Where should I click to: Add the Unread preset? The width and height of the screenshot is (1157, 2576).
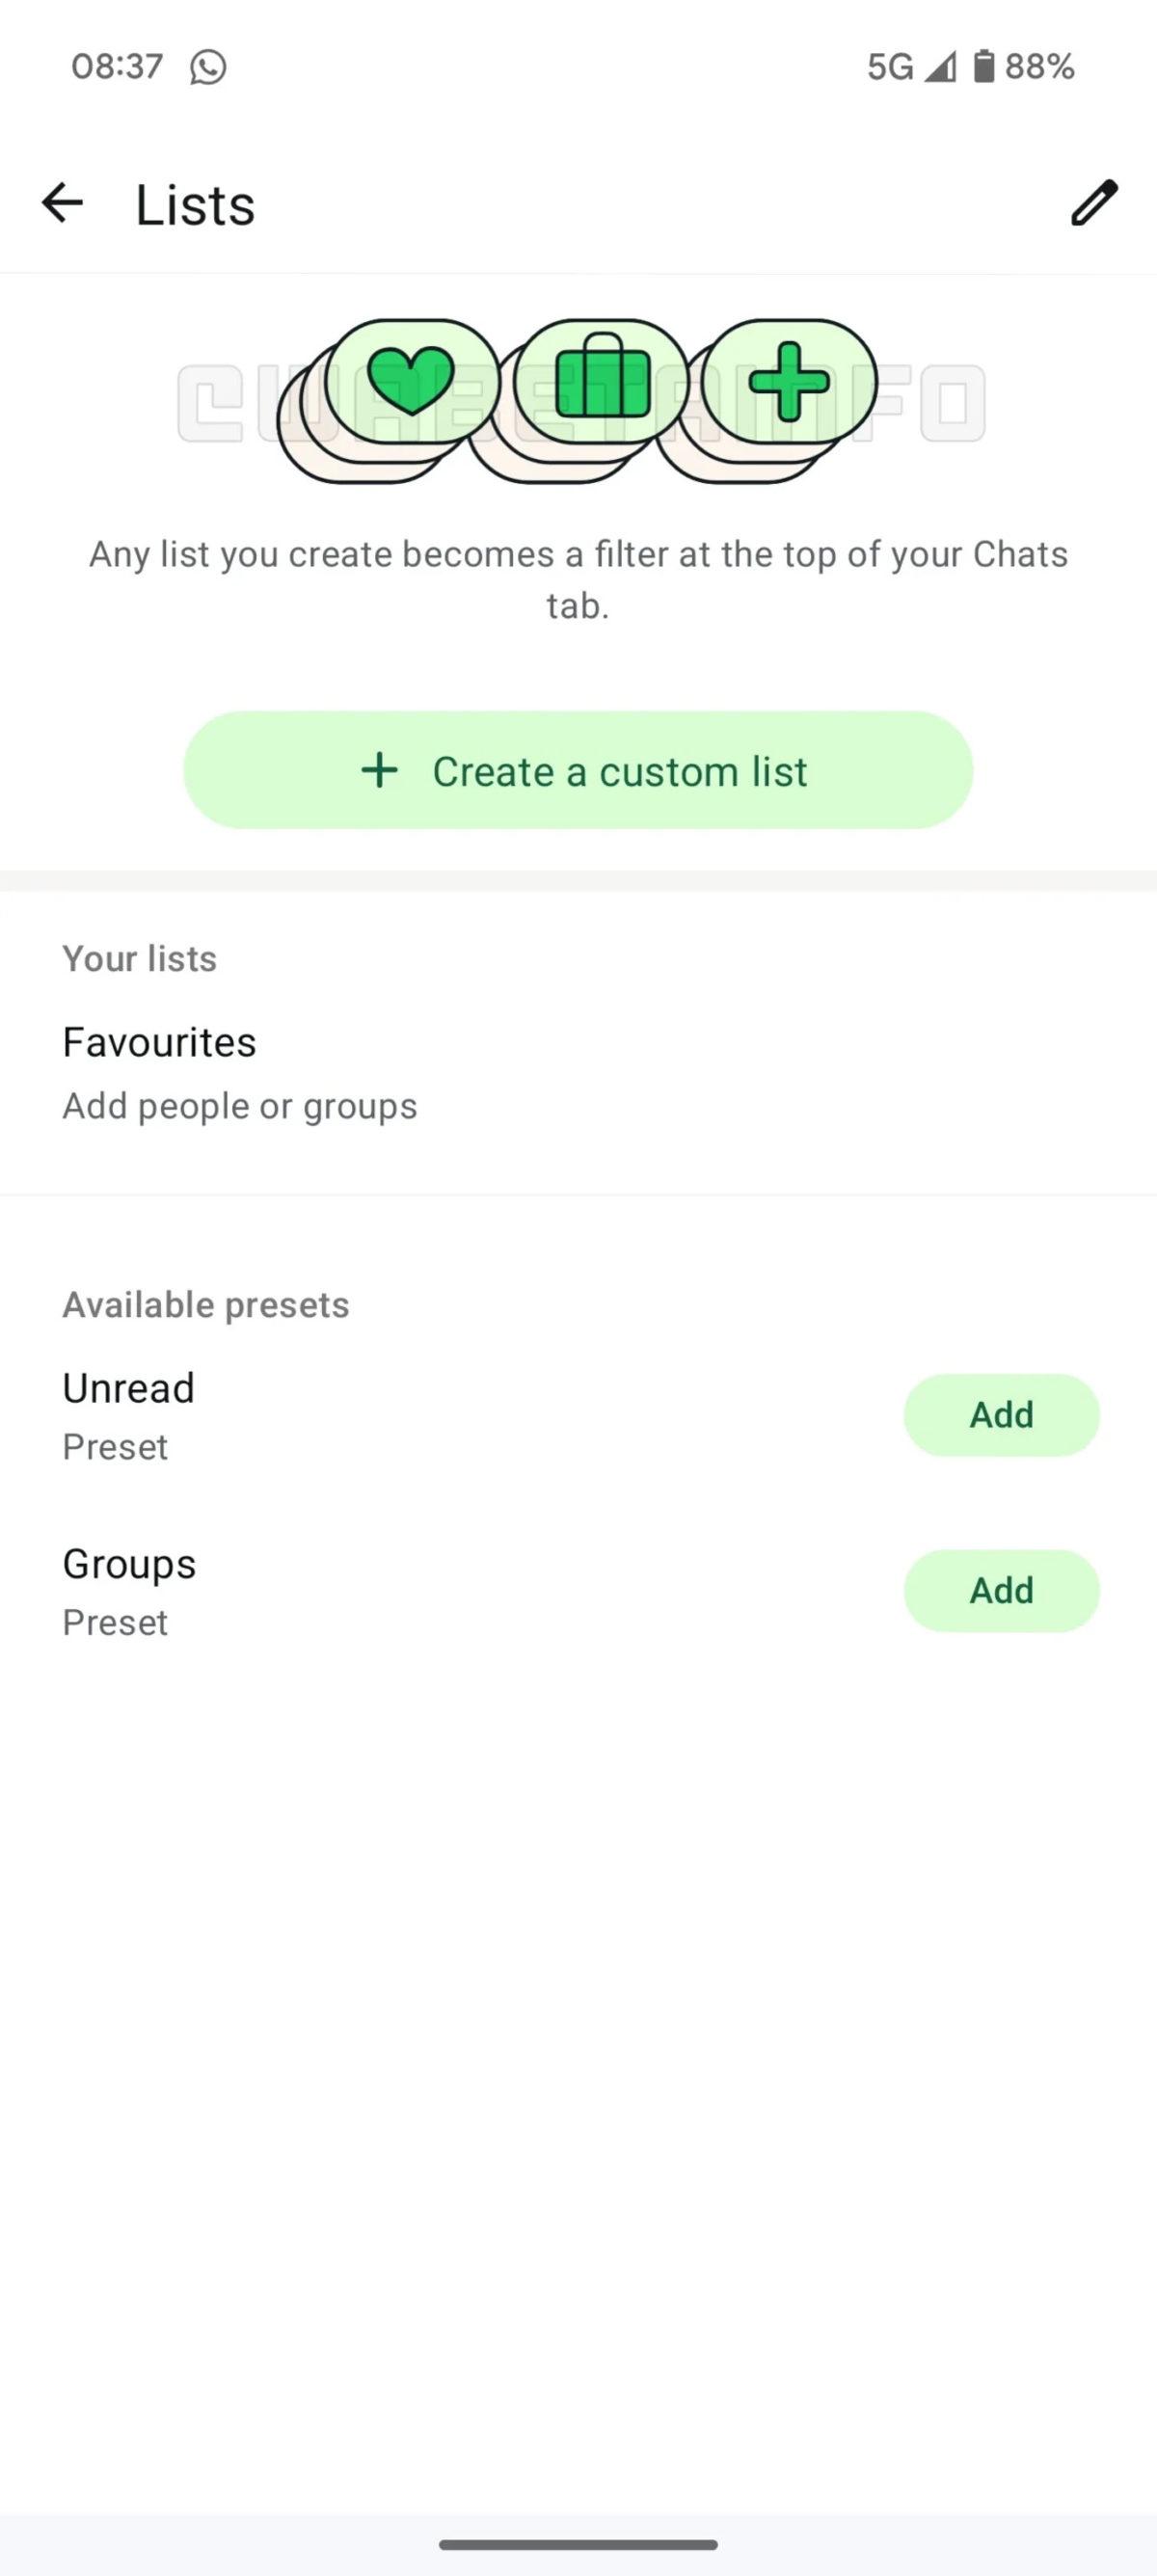(x=1001, y=1414)
